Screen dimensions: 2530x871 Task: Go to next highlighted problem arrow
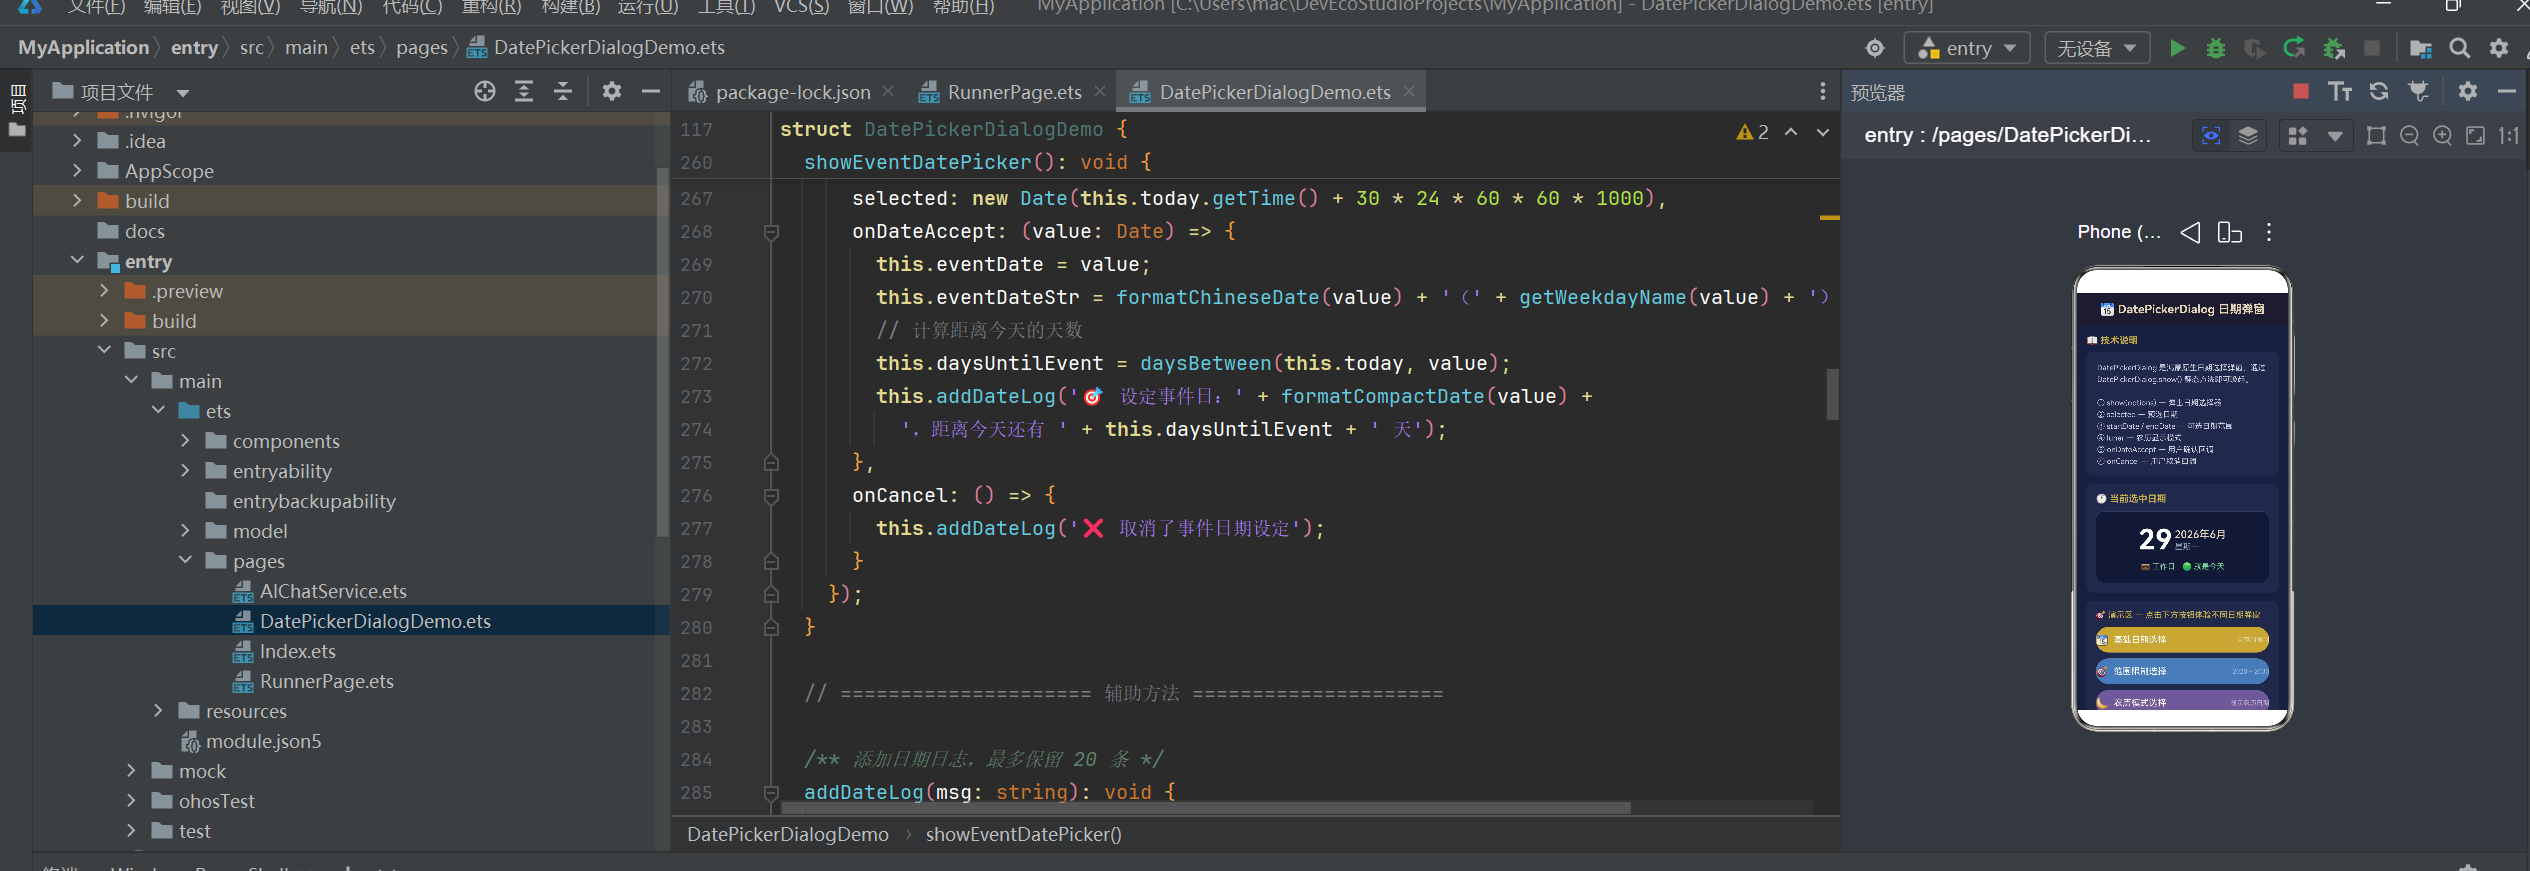[1822, 132]
